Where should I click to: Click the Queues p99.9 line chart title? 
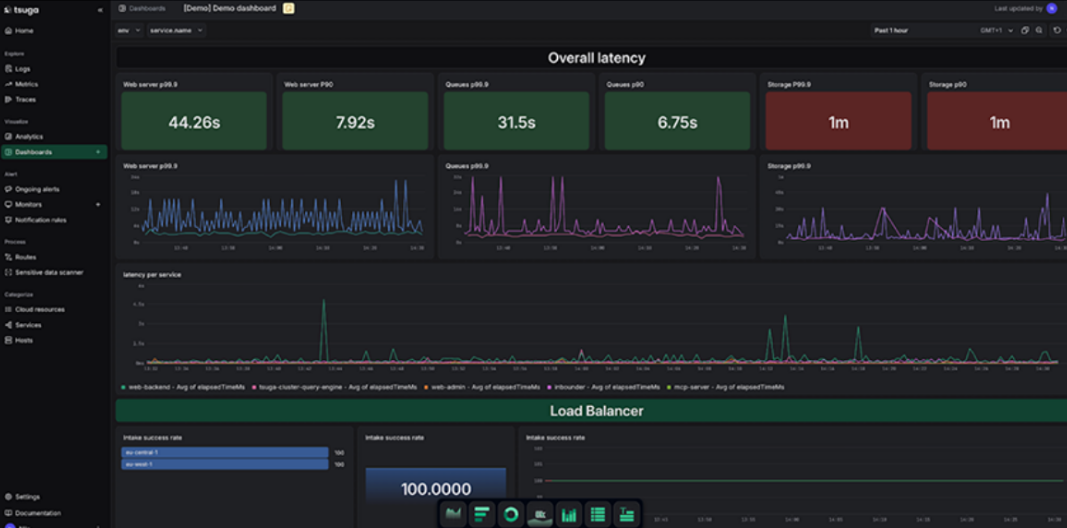(x=467, y=165)
